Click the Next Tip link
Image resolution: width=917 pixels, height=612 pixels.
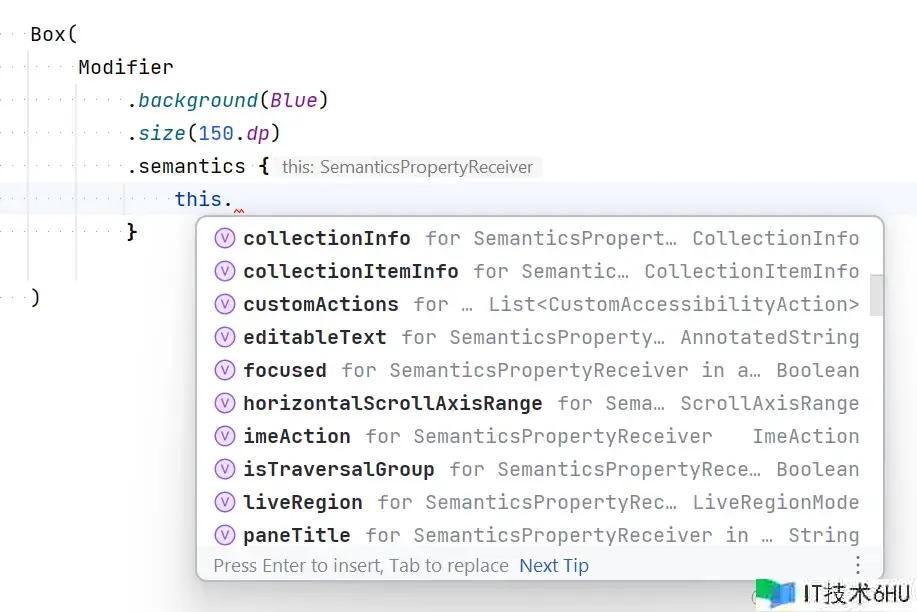[x=554, y=566]
